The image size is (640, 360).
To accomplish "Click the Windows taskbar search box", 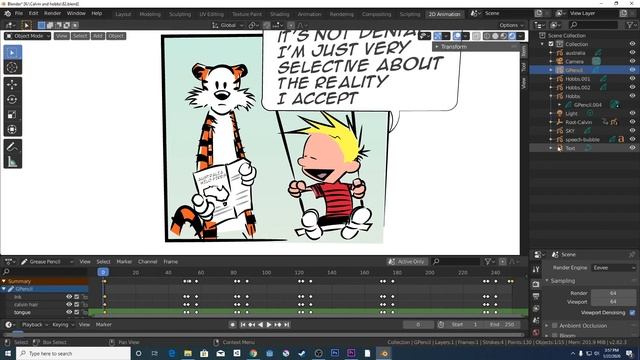I will tap(73, 353).
